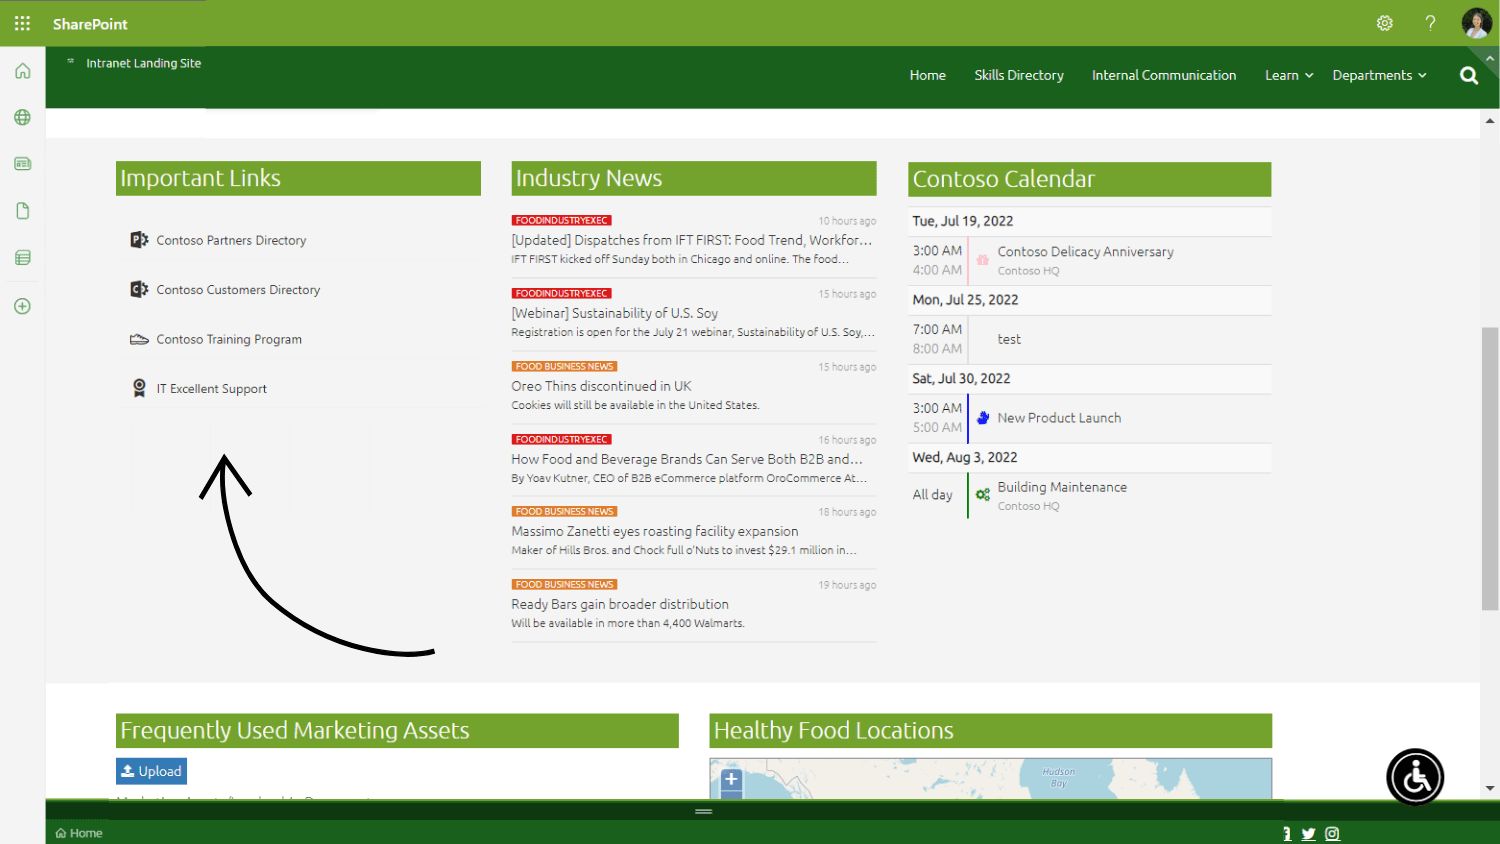1500x844 pixels.
Task: Click the Contoso Training Program icon
Action: click(x=139, y=339)
